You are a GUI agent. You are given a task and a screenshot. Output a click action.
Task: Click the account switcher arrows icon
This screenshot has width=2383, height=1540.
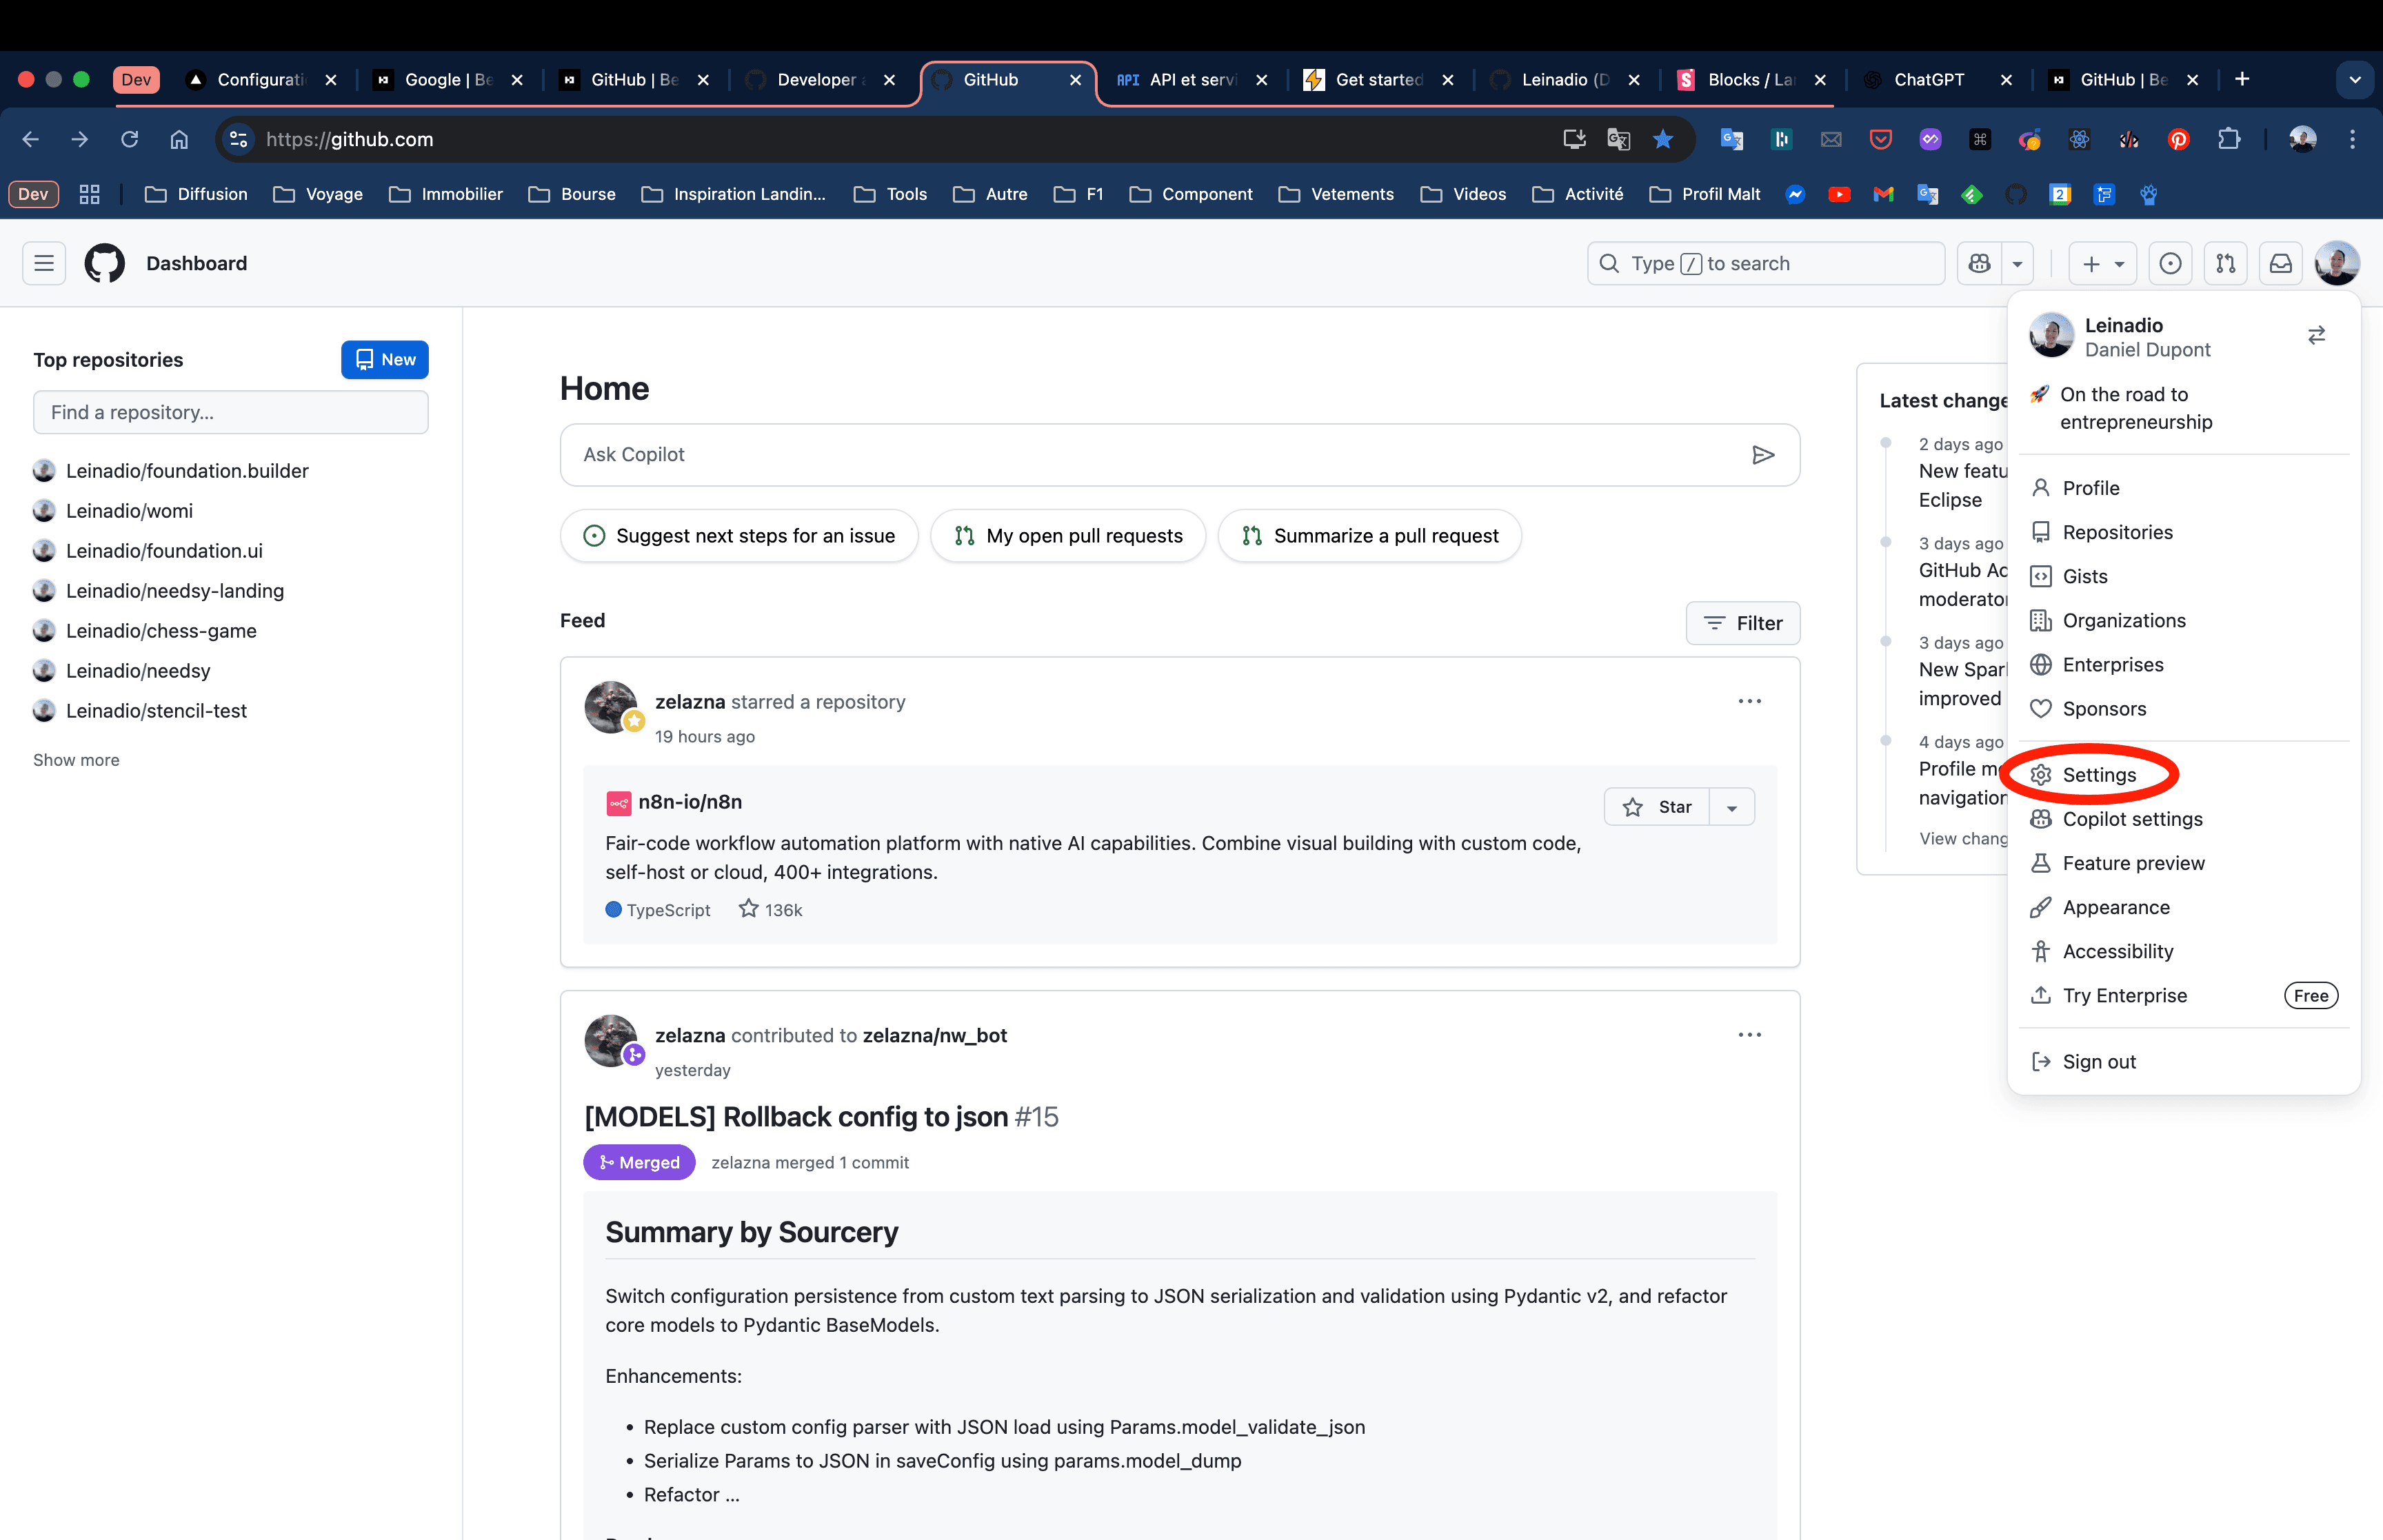point(2316,336)
